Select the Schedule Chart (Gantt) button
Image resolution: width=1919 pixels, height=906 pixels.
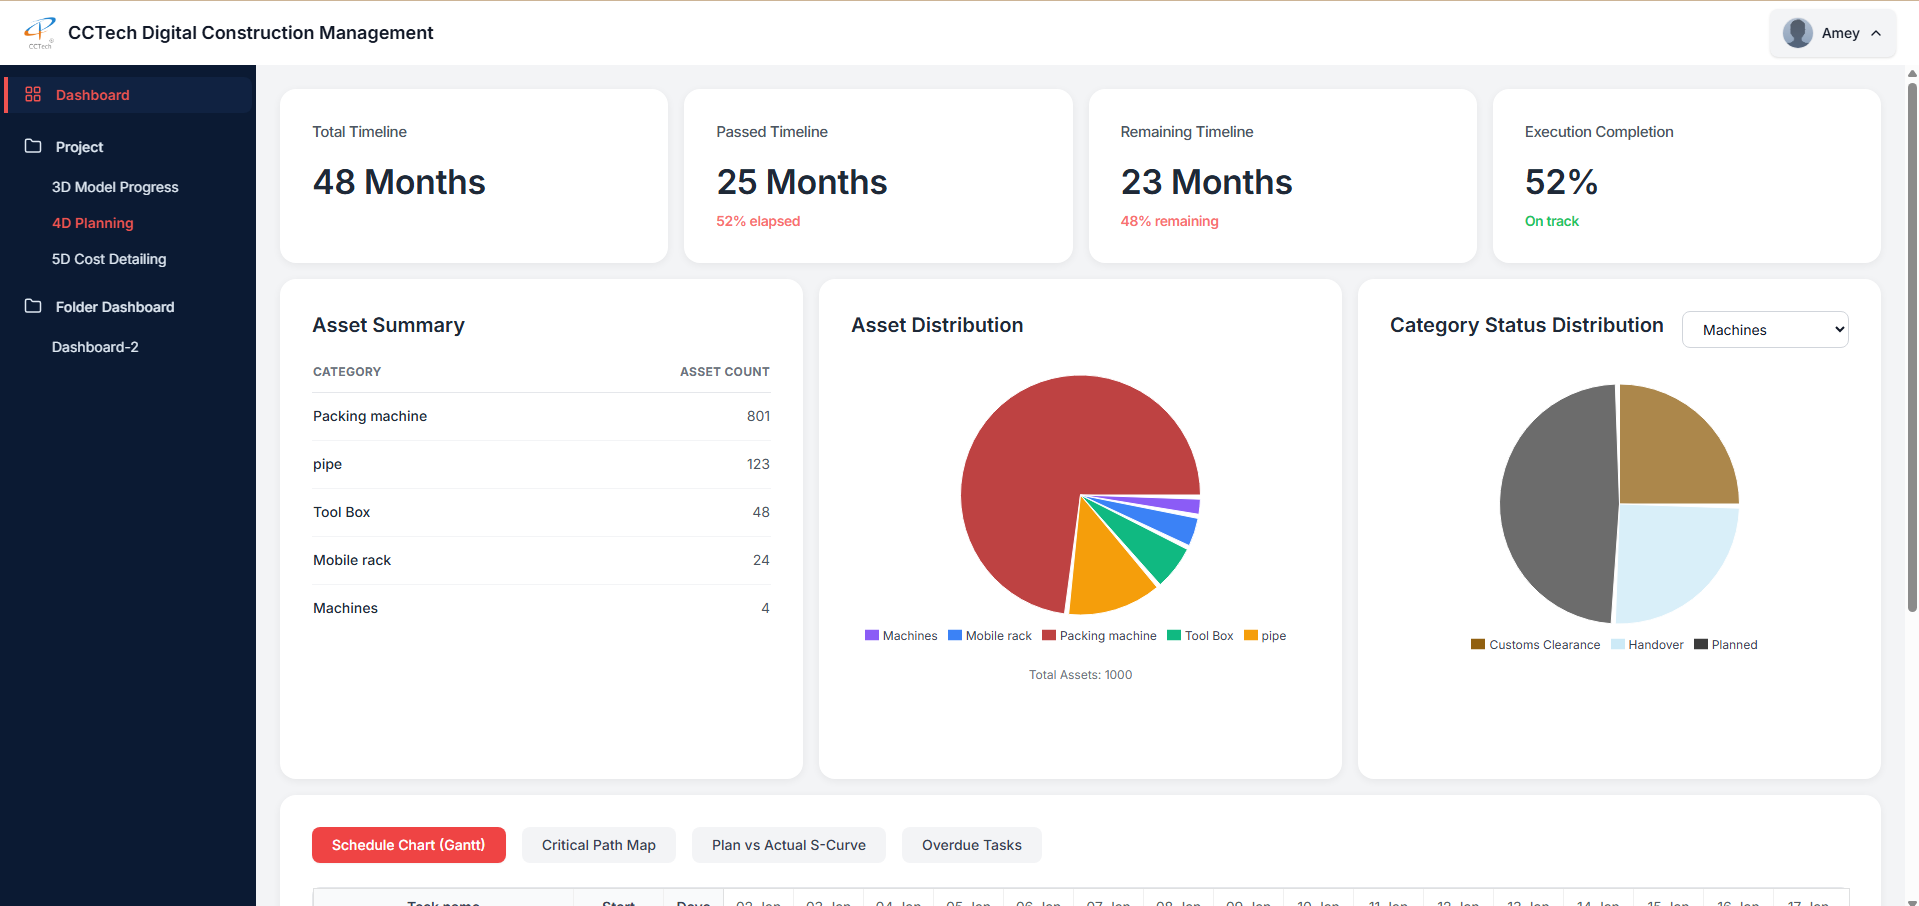coord(408,845)
